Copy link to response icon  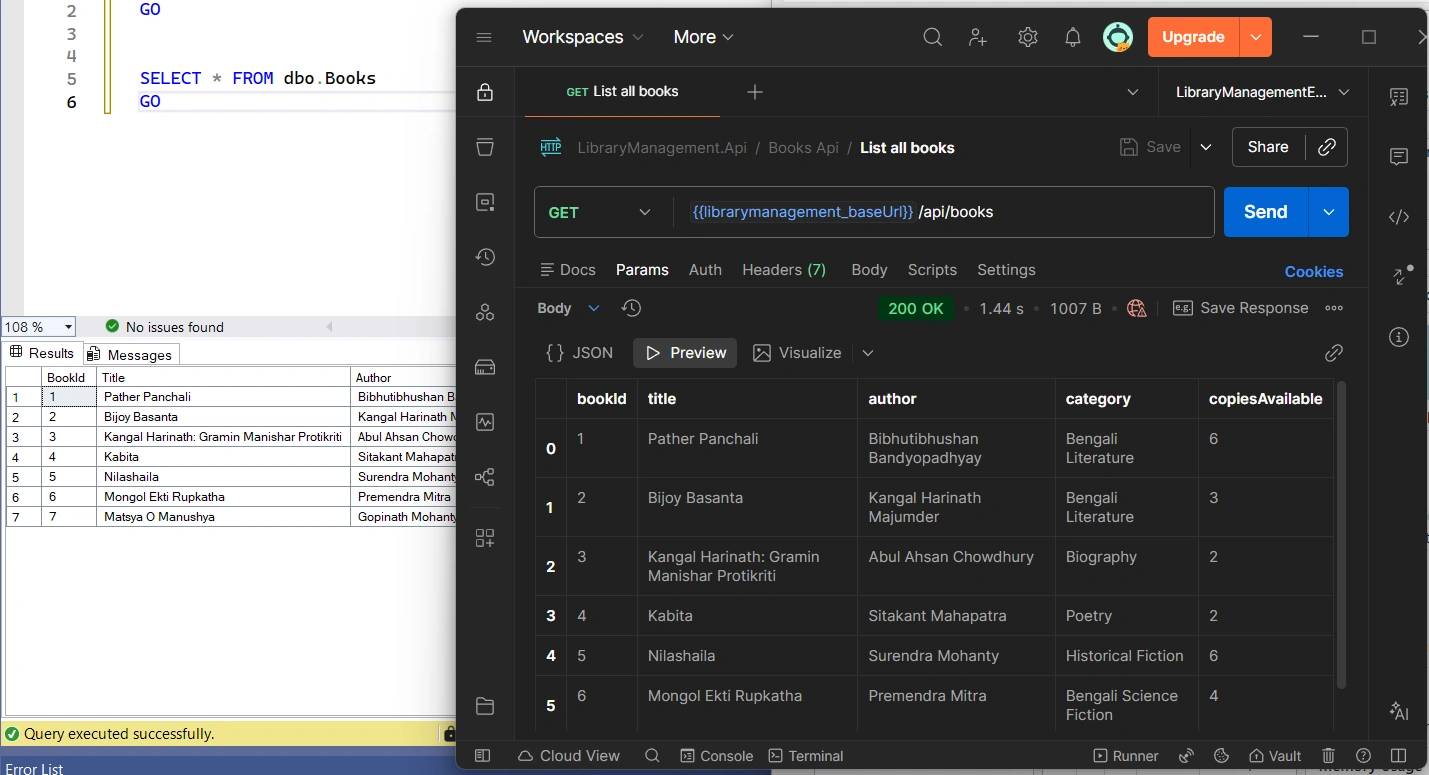point(1333,353)
